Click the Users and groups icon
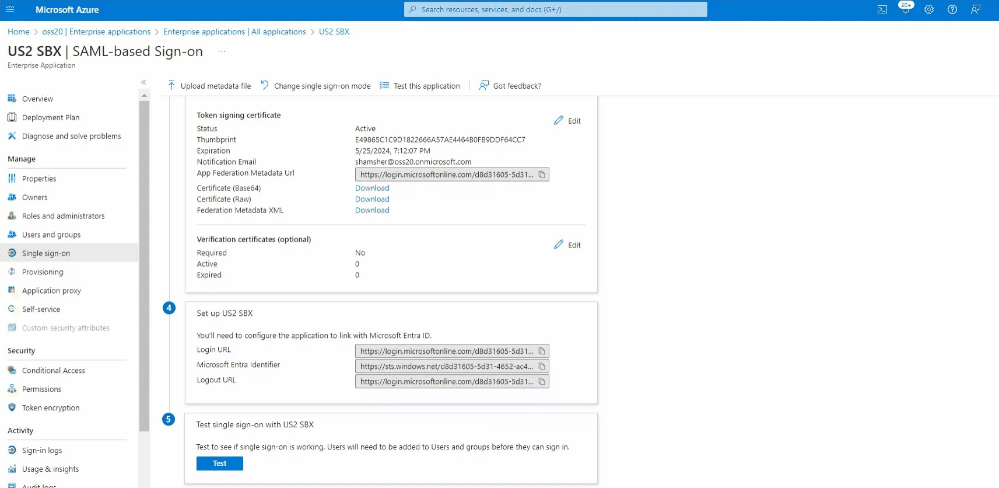This screenshot has height=488, width=999. 11,234
